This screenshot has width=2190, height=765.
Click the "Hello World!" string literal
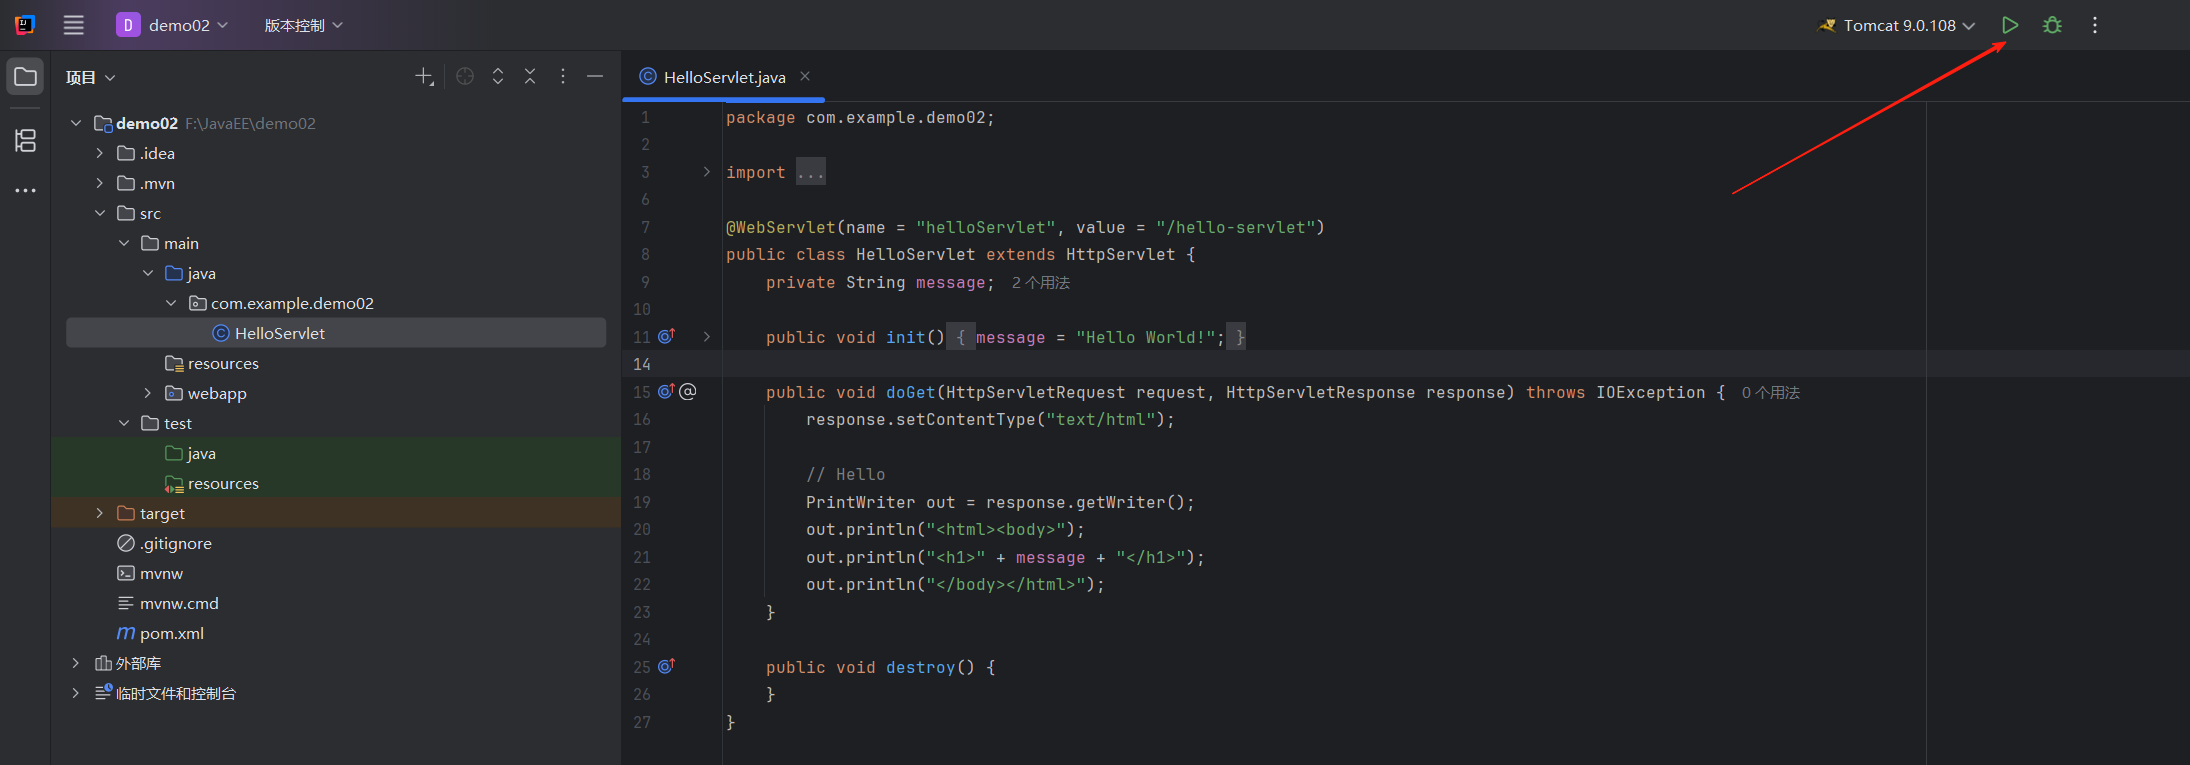[1146, 338]
